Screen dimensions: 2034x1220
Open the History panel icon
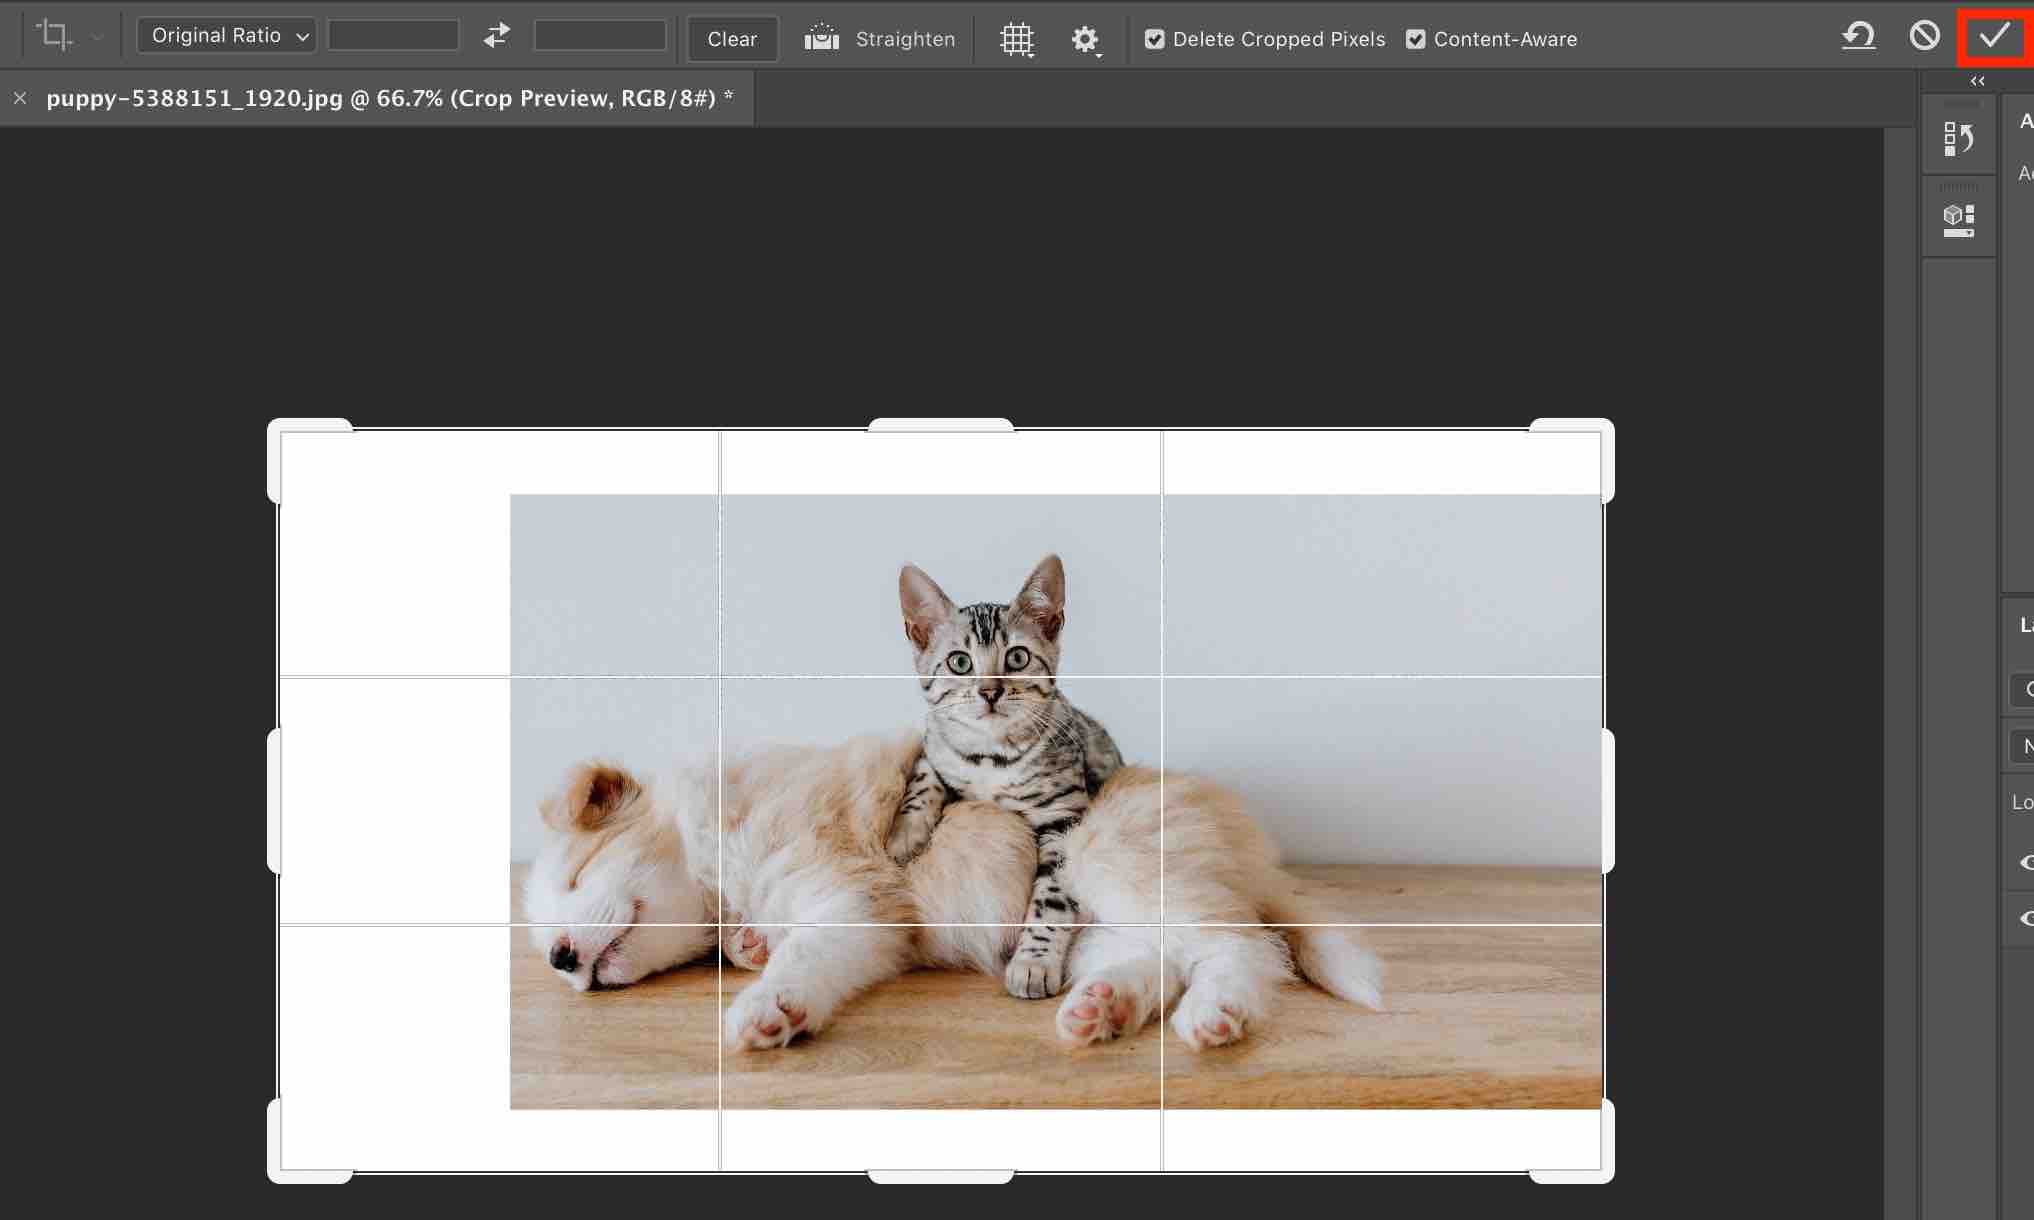click(x=1958, y=139)
